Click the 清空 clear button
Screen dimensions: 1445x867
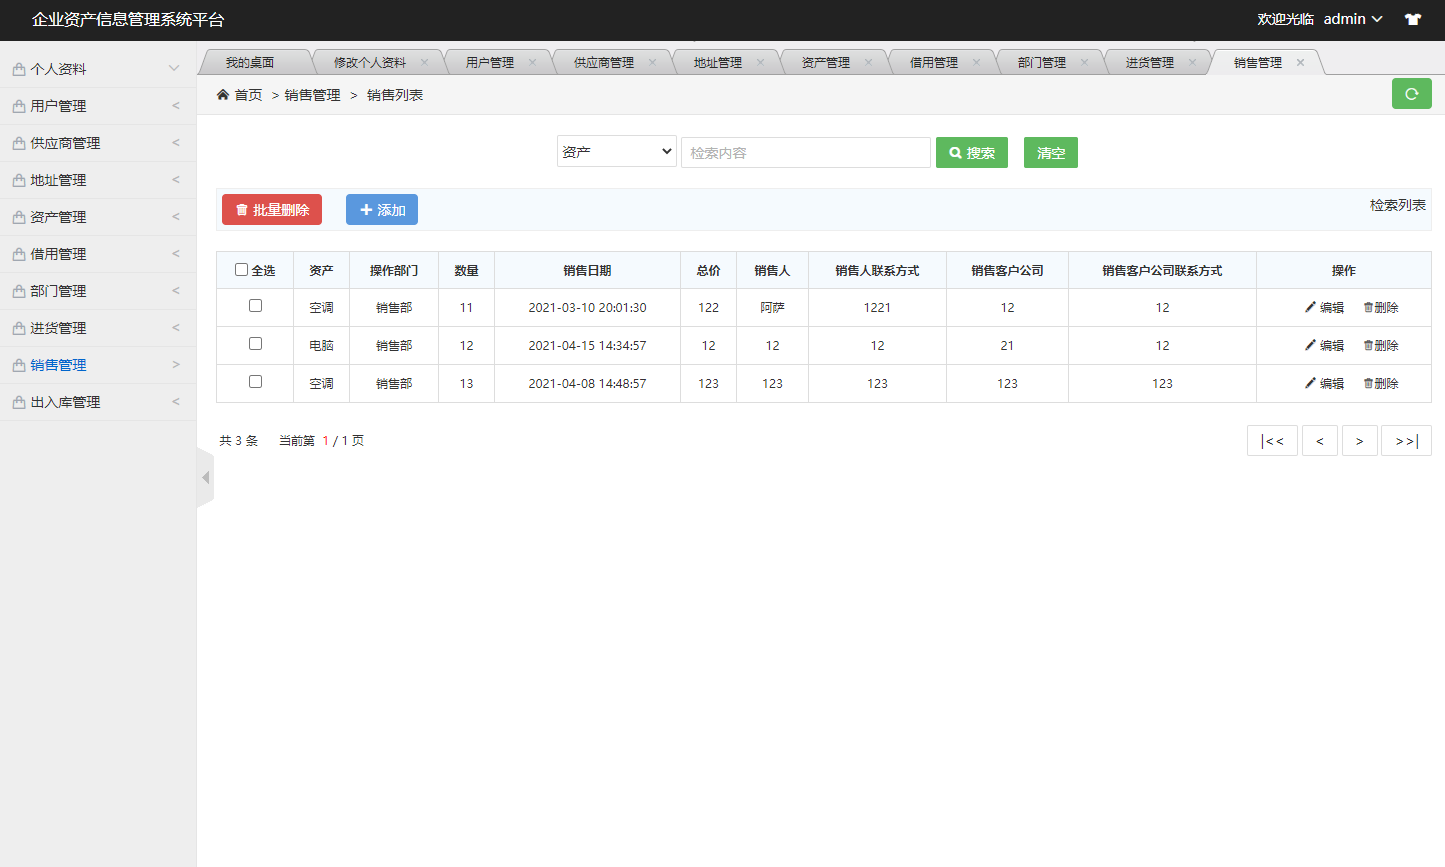point(1050,152)
